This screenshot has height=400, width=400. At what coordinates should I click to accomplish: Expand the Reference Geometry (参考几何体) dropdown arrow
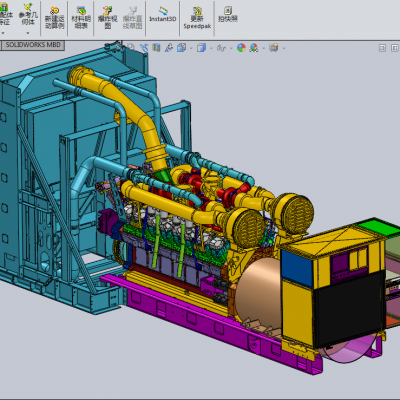(28, 33)
